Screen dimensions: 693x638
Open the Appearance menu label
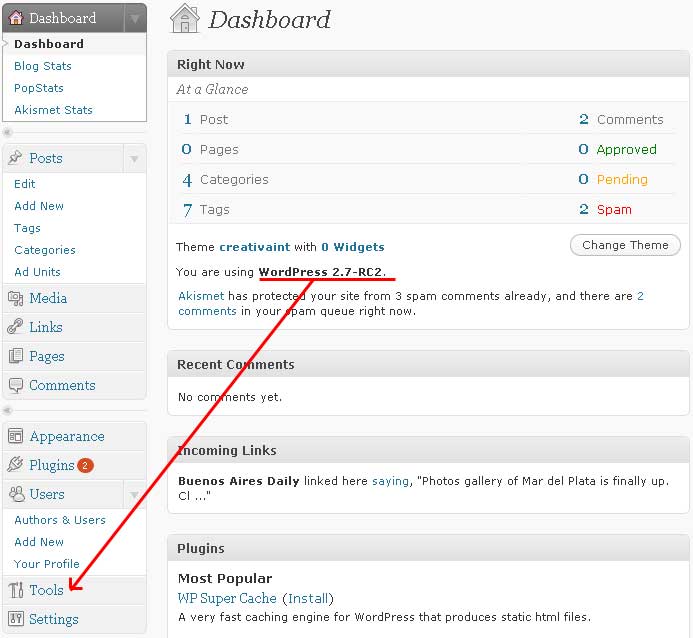click(67, 437)
